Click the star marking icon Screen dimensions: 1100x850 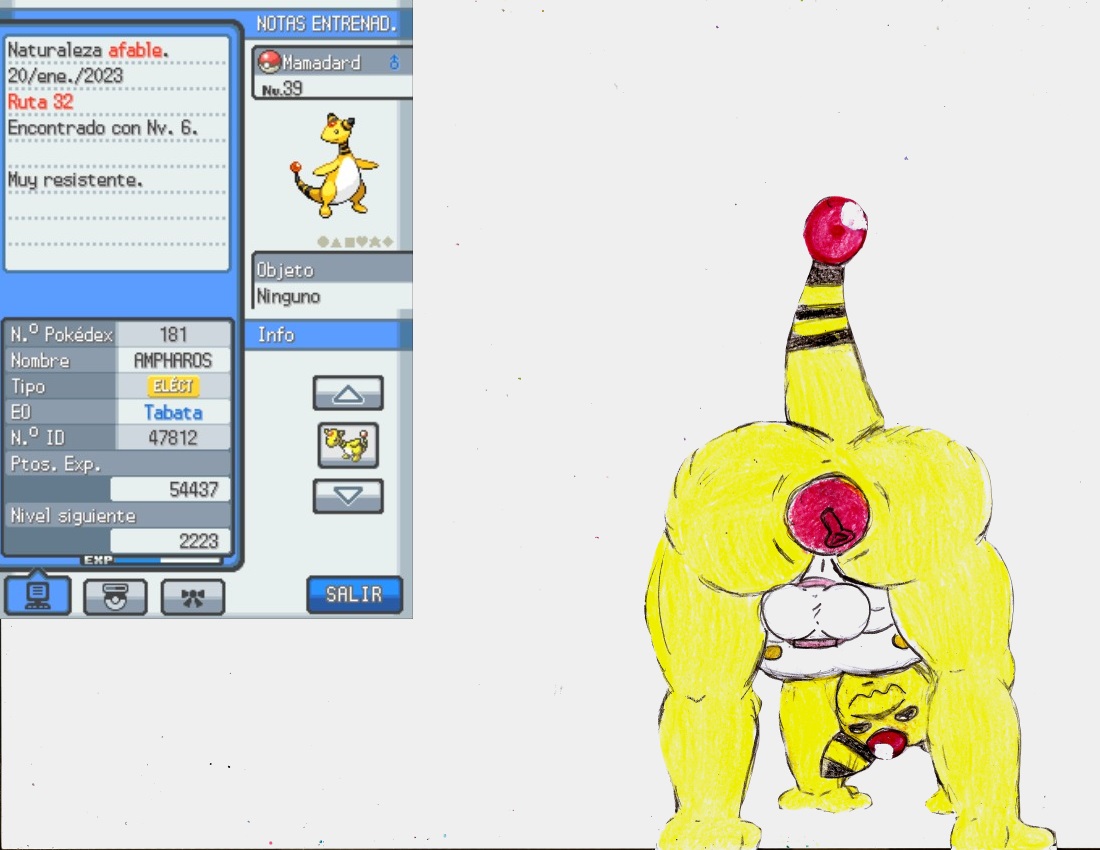coord(375,242)
